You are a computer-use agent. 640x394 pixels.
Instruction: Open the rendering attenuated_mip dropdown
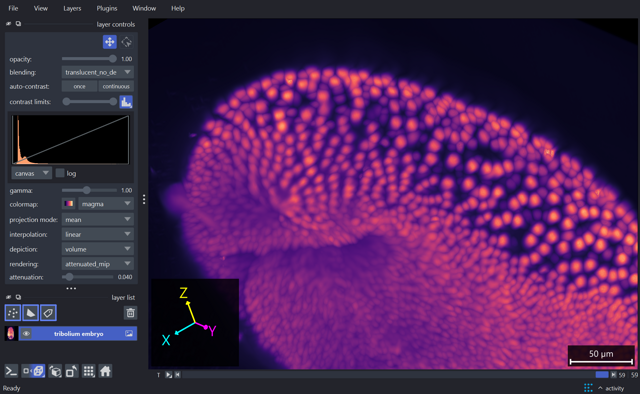[x=98, y=264]
